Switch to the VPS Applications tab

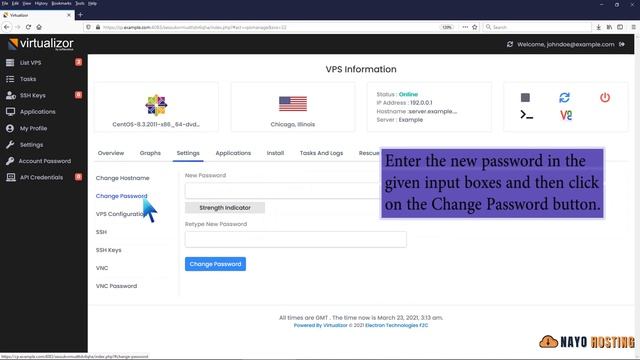233,153
